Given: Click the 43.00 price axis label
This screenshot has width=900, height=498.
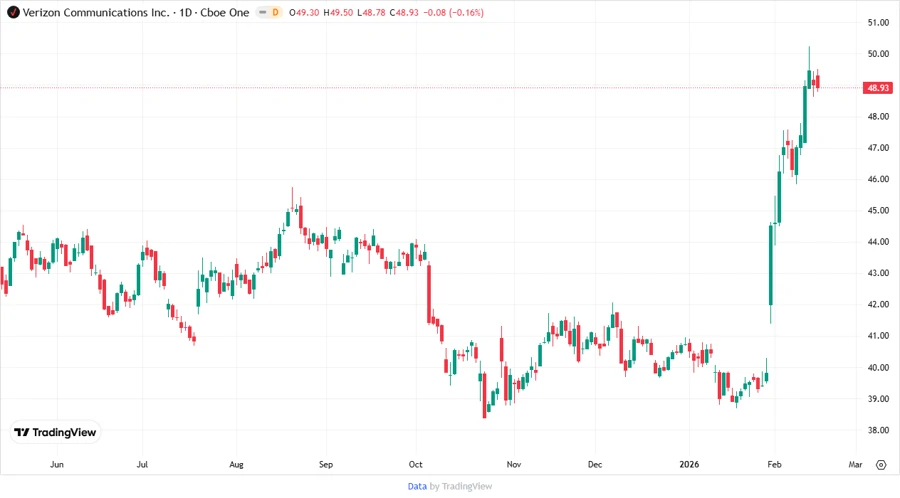Looking at the screenshot, I should (878, 273).
